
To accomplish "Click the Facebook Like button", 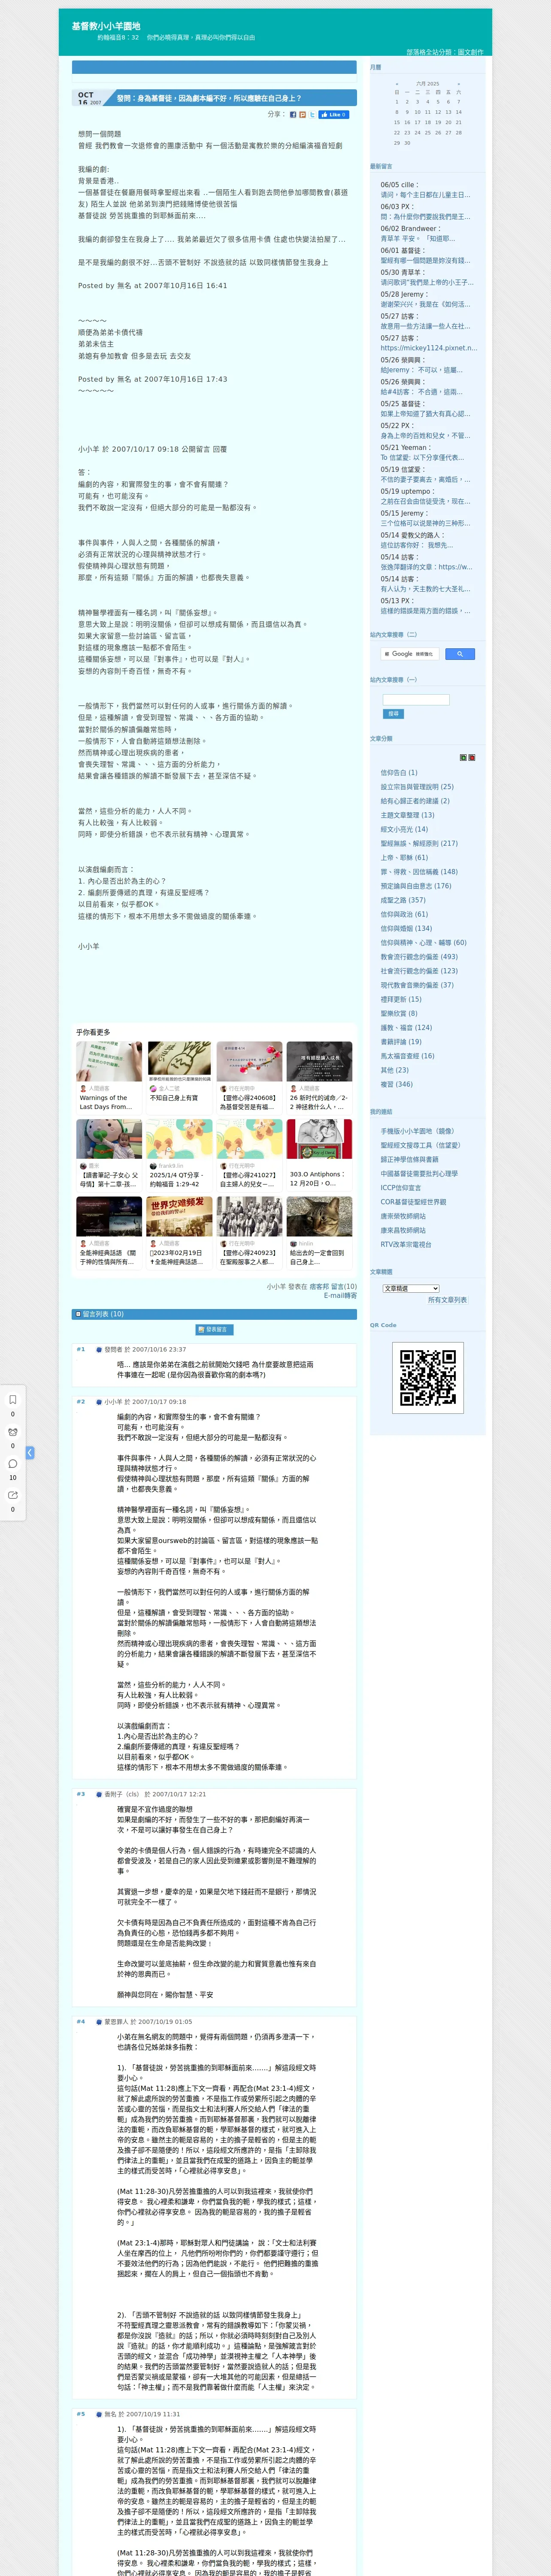I will (334, 115).
